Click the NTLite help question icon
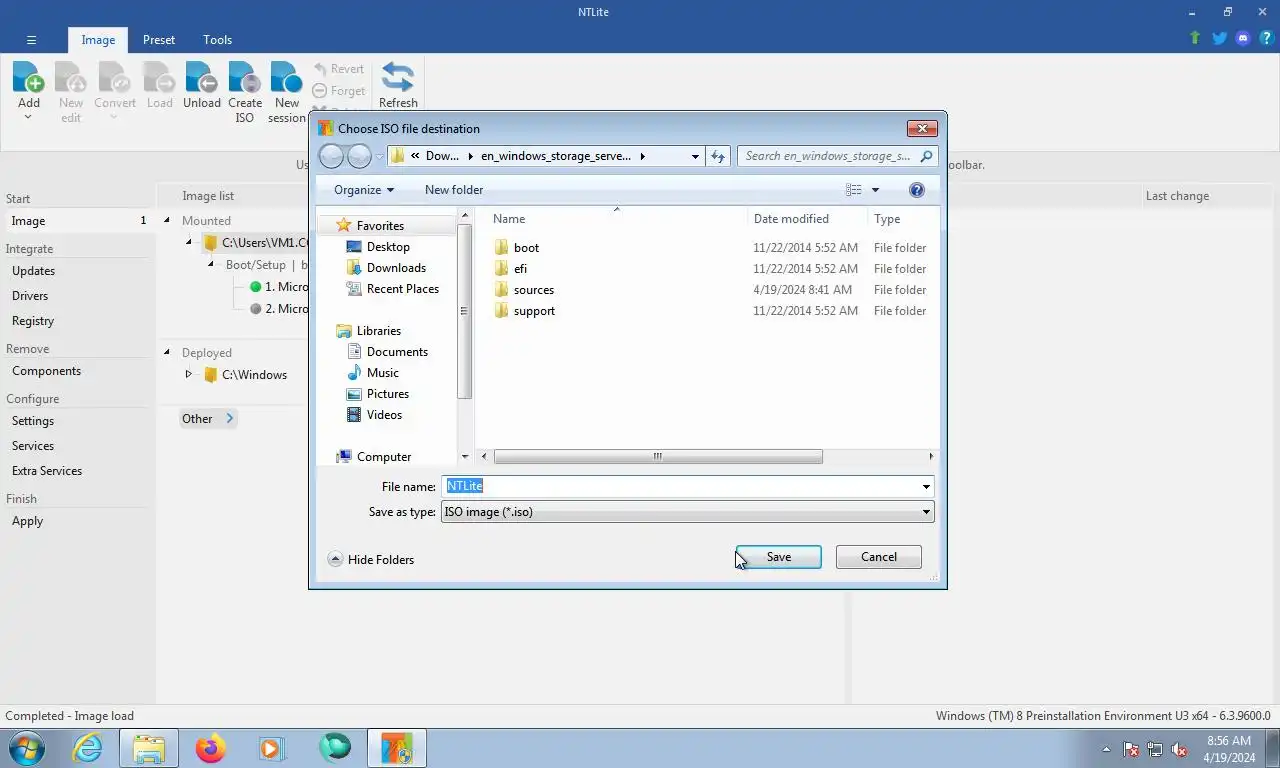 click(1266, 38)
